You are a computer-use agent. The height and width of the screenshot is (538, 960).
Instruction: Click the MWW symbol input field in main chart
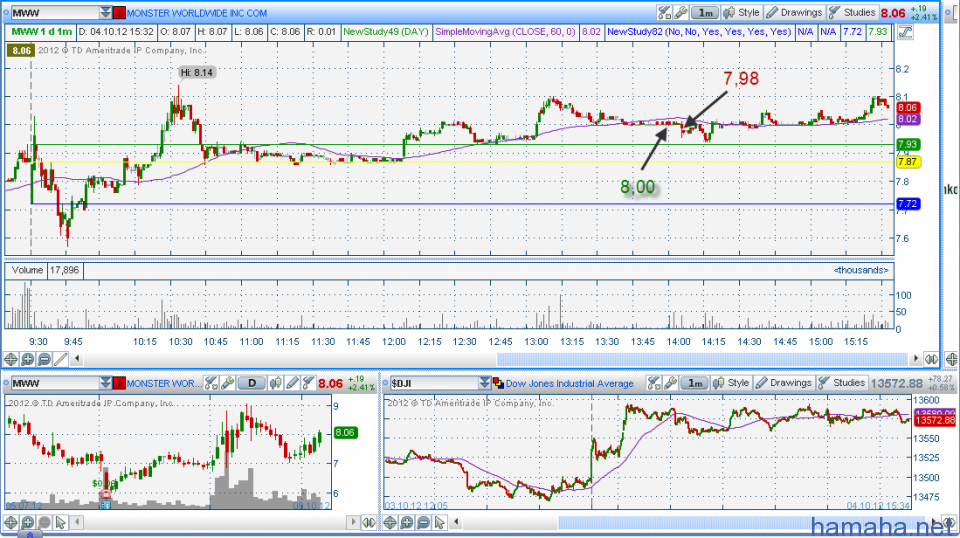pos(56,12)
